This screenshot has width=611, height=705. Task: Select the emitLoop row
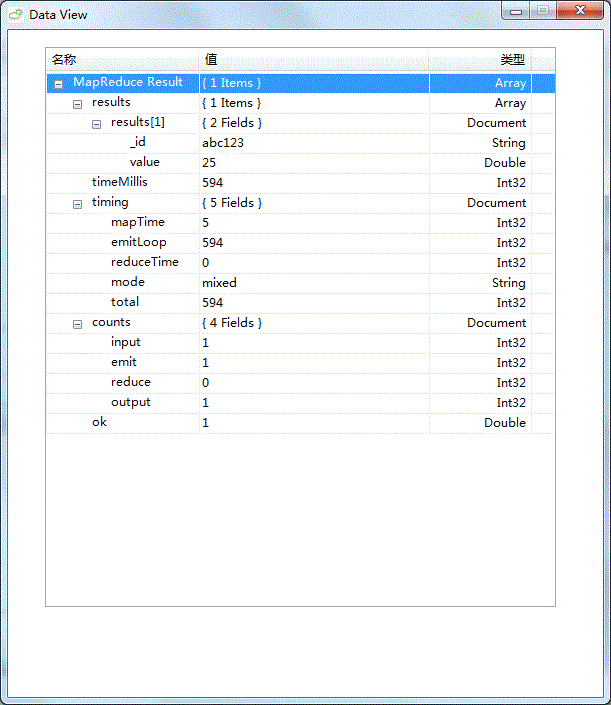pos(301,243)
